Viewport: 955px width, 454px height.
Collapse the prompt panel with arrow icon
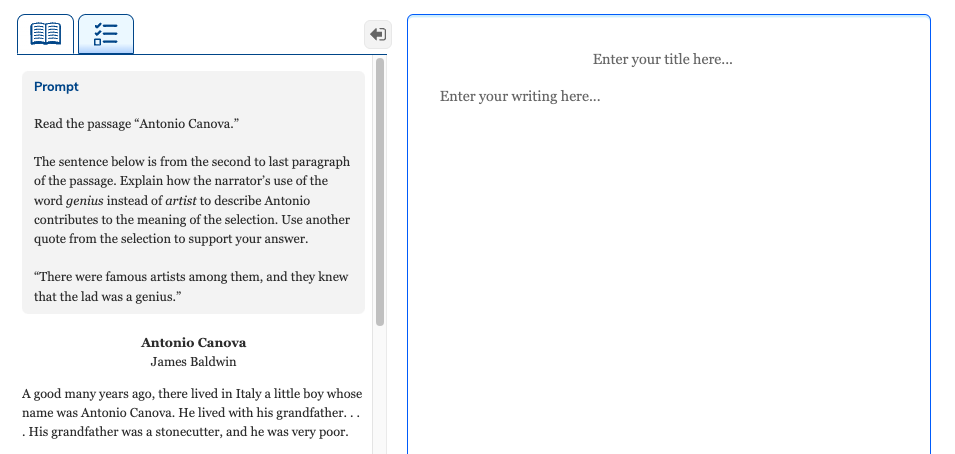pyautogui.click(x=377, y=34)
